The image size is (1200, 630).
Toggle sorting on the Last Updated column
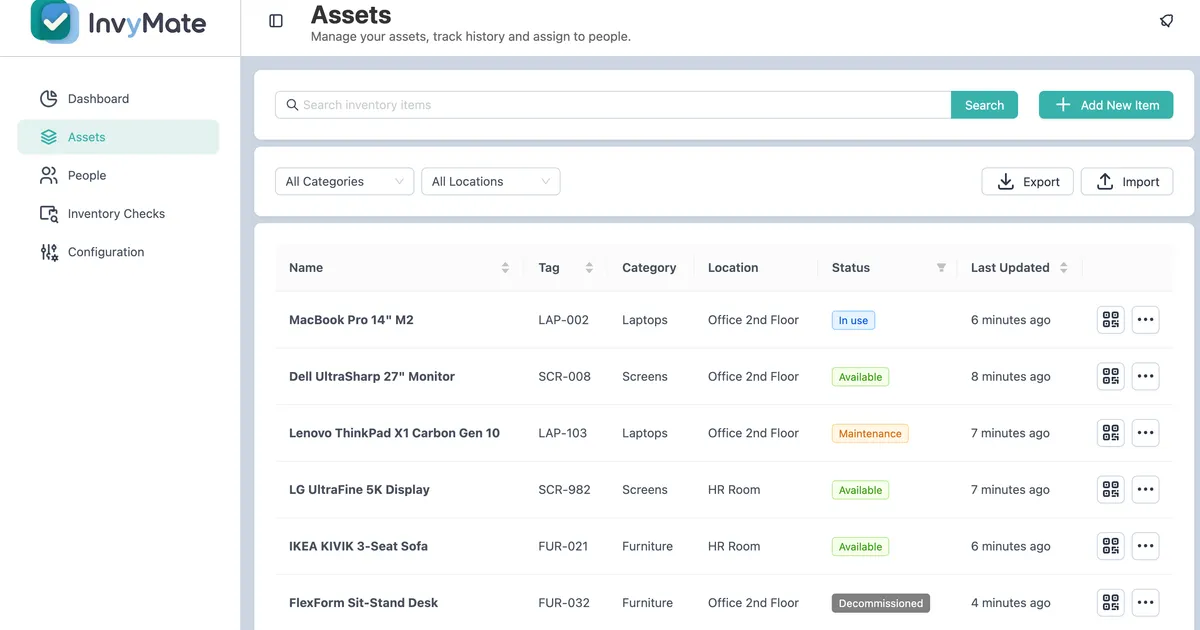coord(1063,268)
